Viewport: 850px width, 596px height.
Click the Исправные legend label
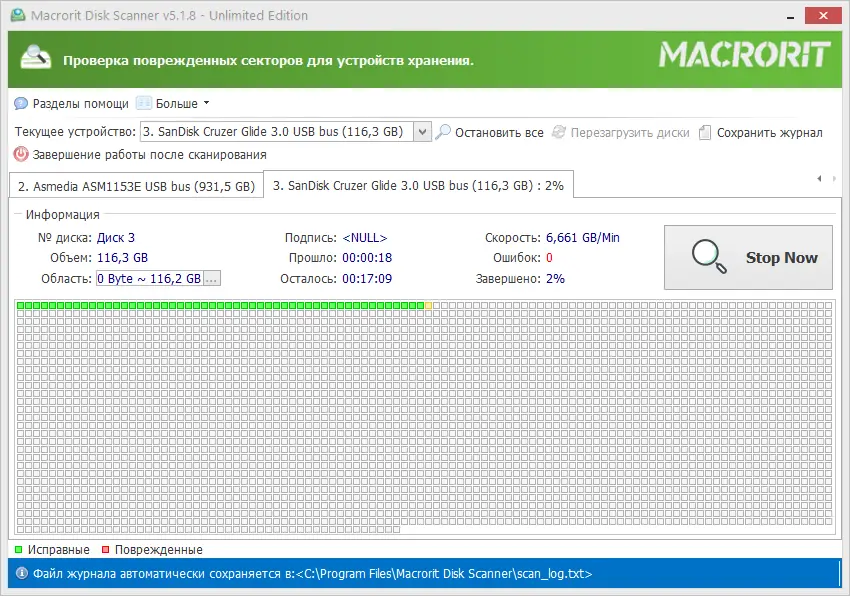point(59,549)
